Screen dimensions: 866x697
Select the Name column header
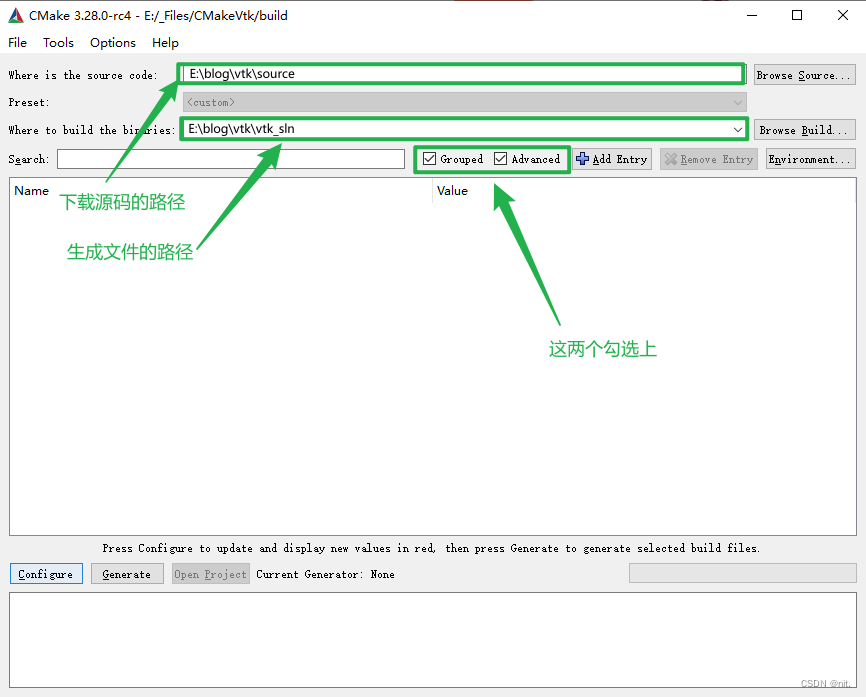(31, 191)
